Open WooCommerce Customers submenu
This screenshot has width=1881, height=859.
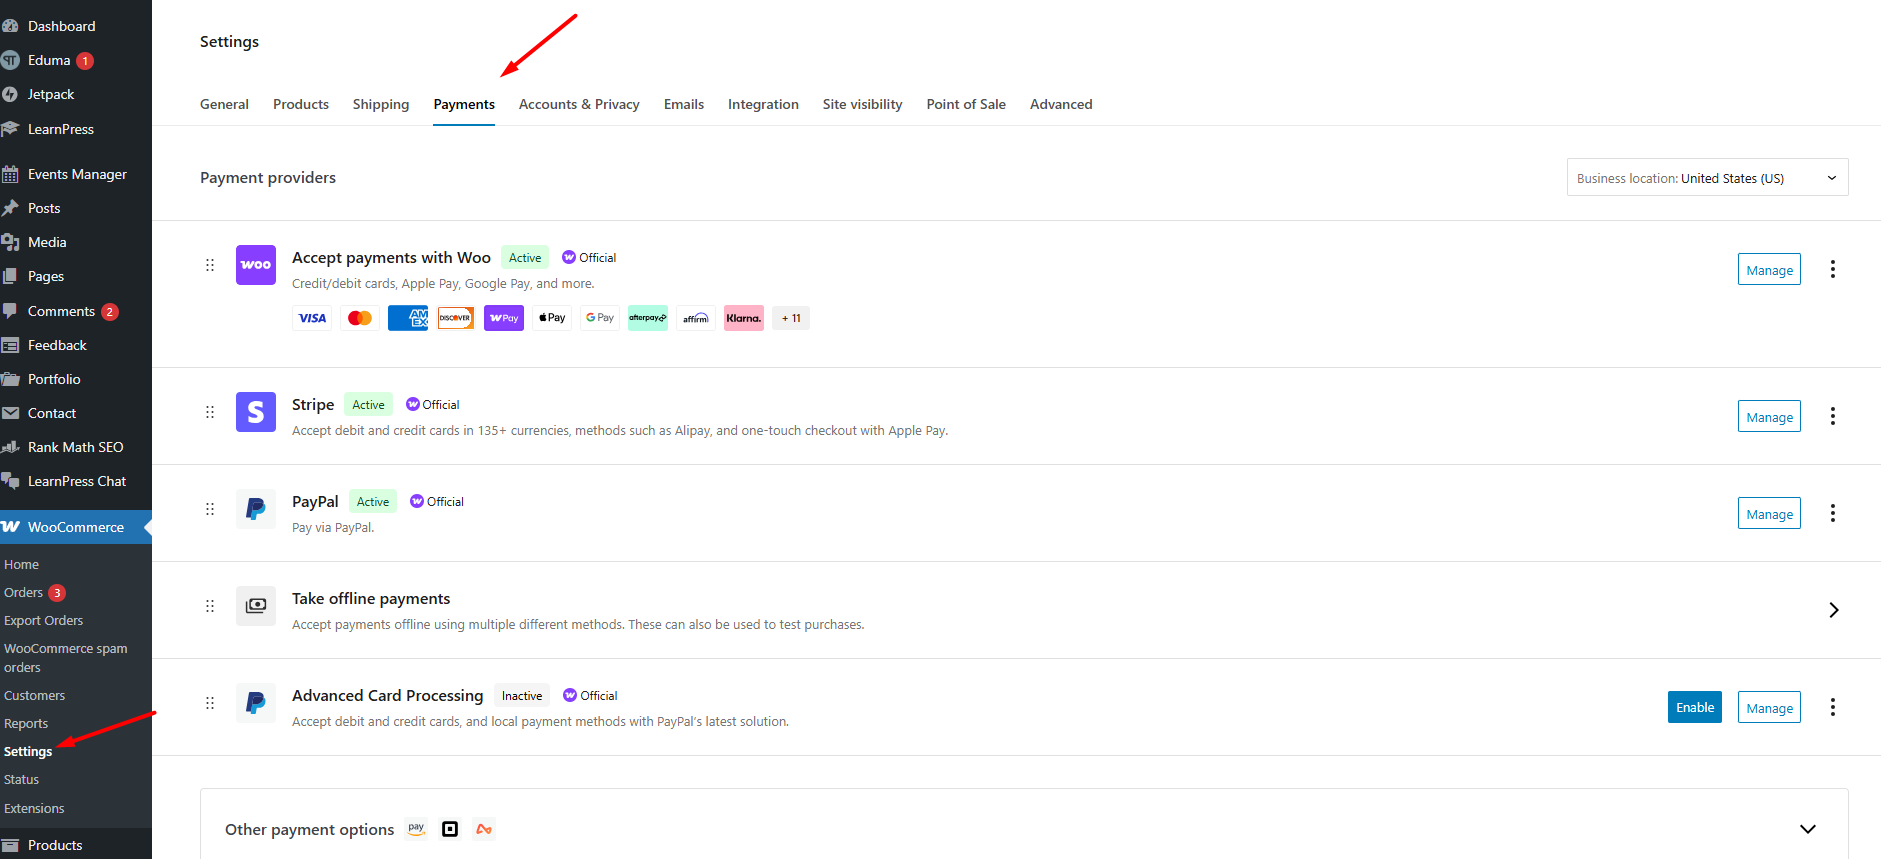[x=35, y=695]
